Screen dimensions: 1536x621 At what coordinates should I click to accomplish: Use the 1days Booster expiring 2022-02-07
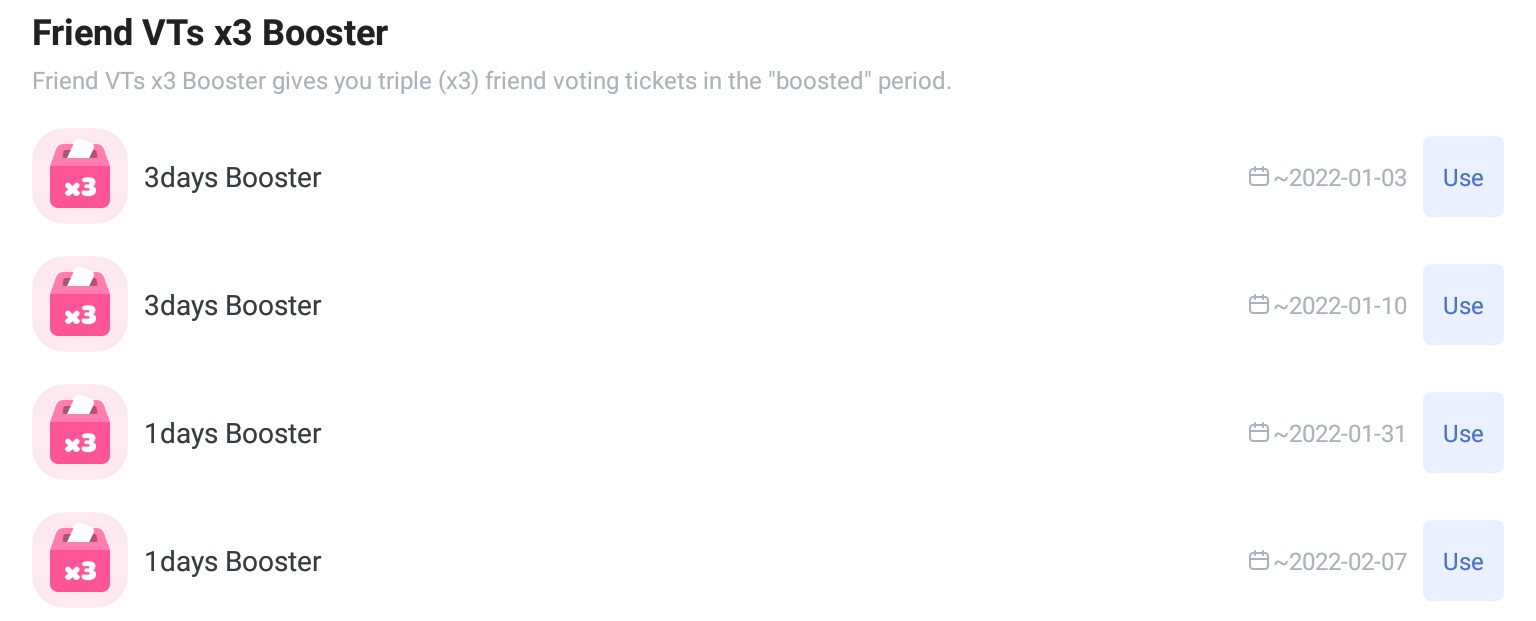point(1462,561)
